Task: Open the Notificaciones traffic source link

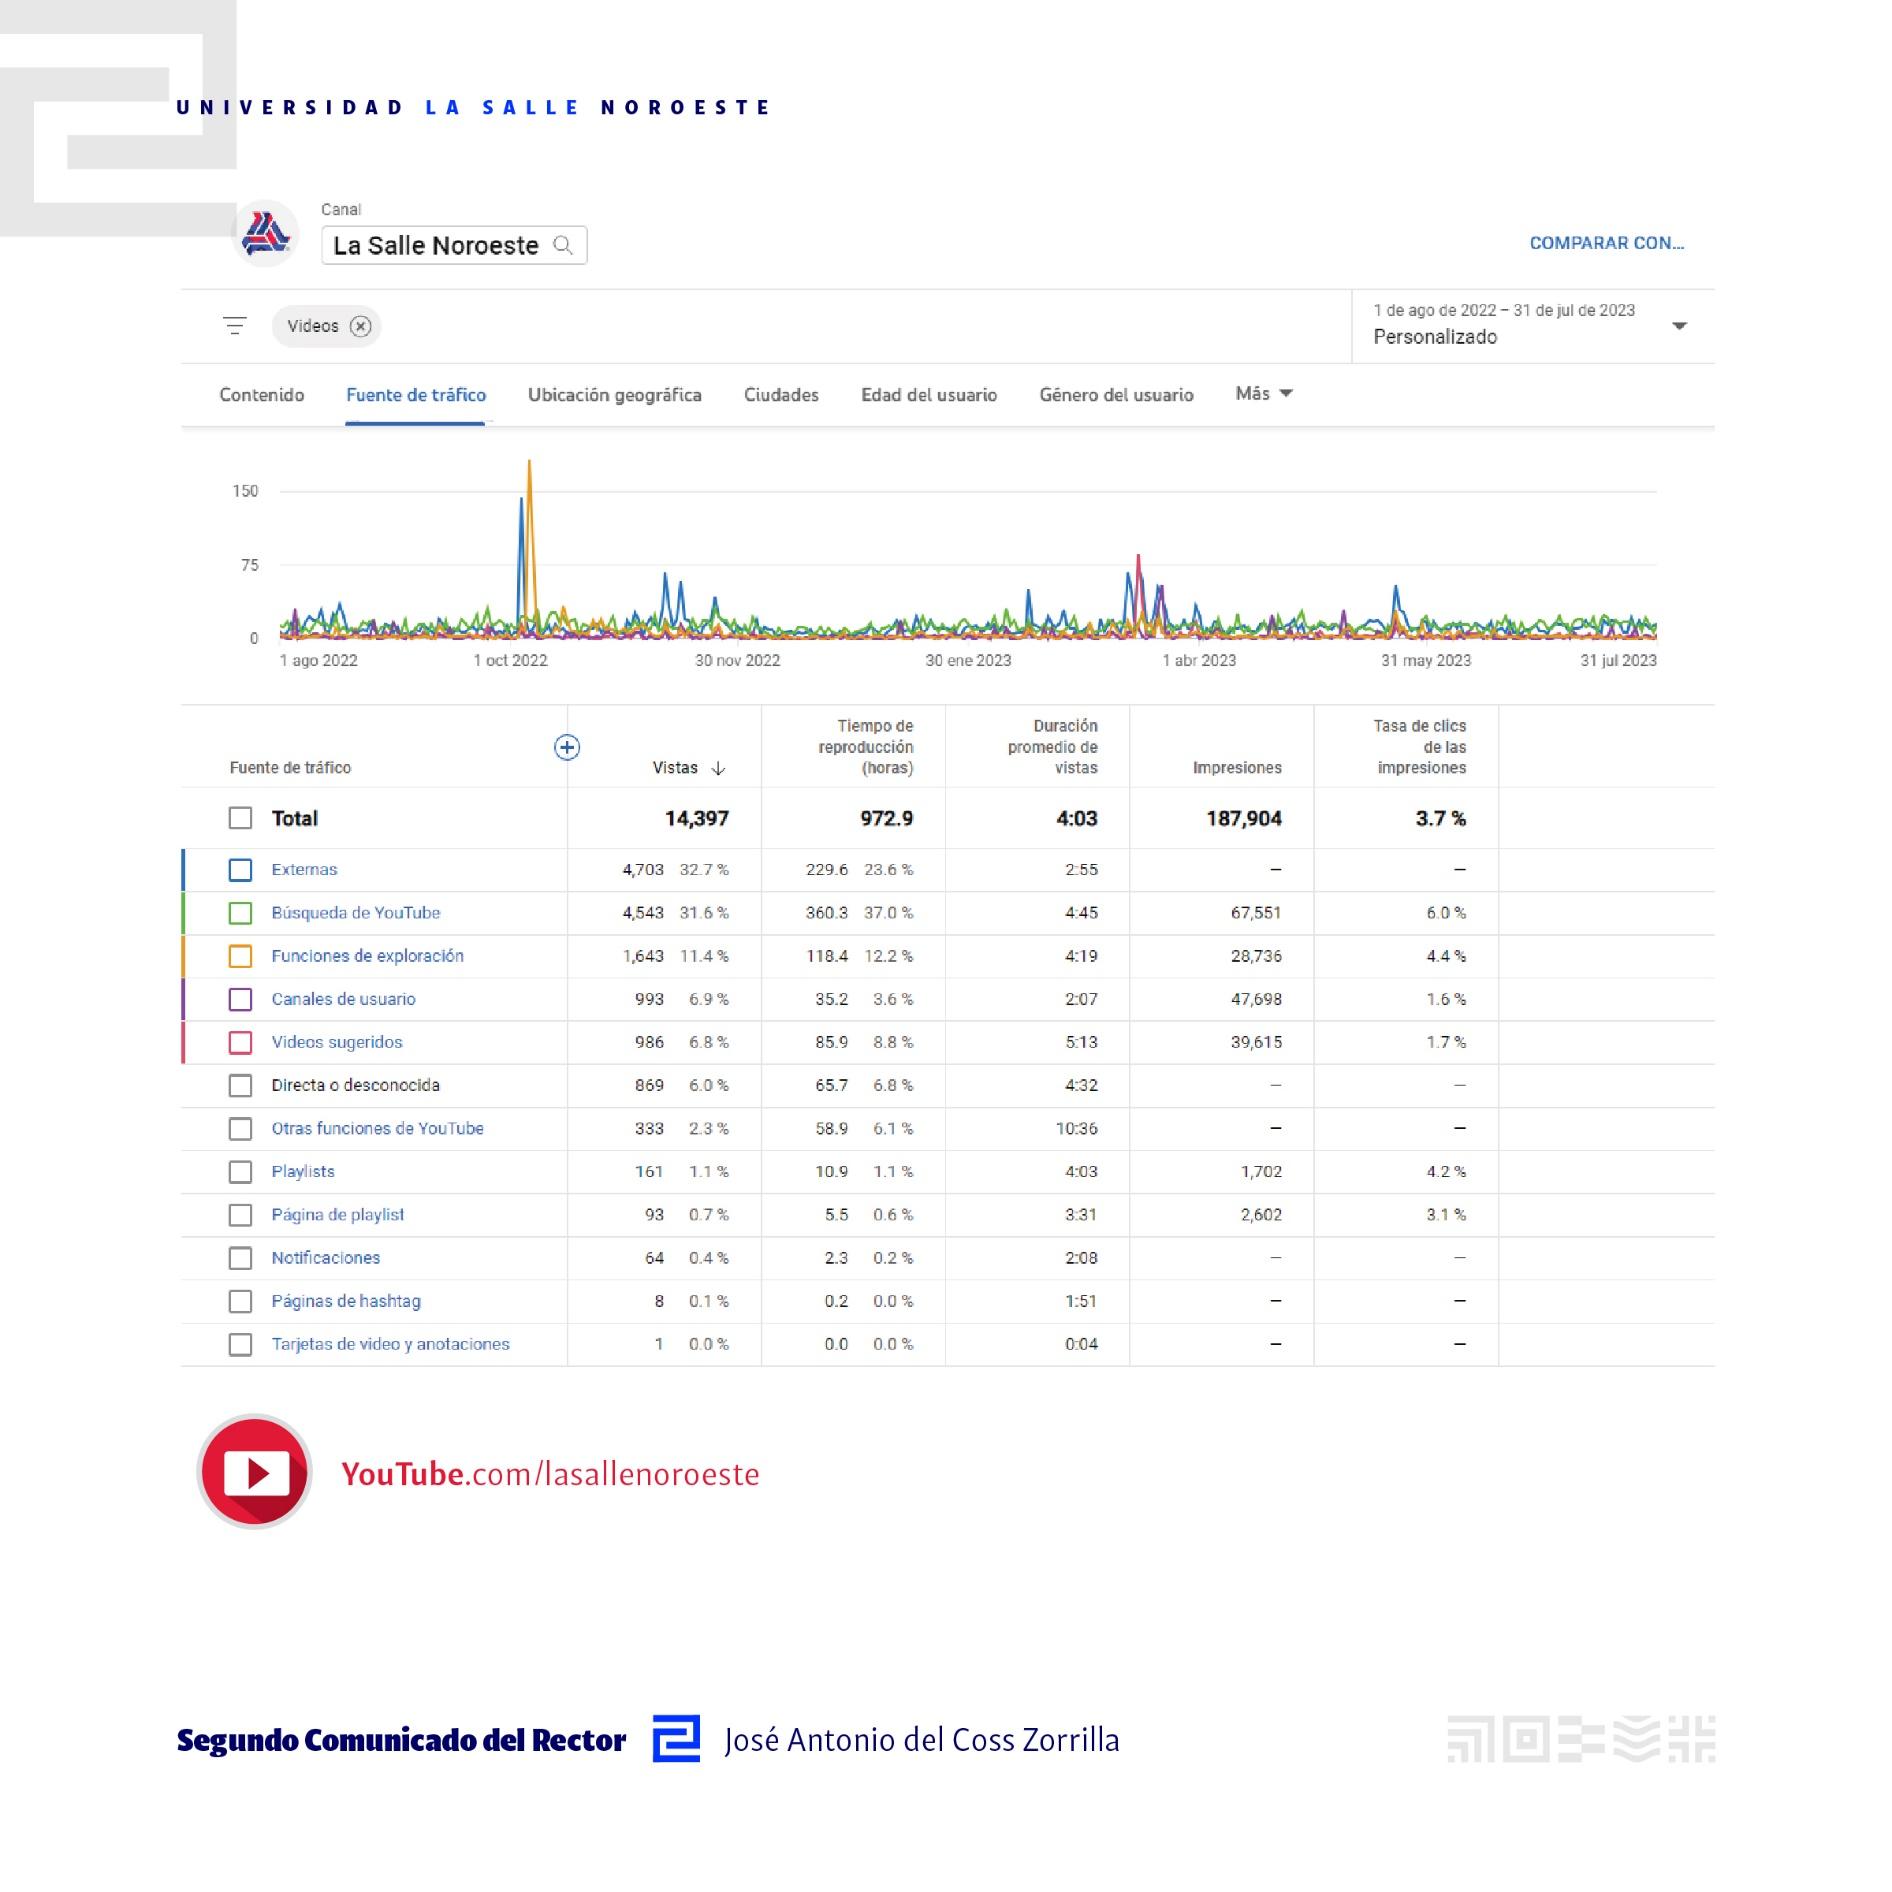Action: pyautogui.click(x=326, y=1258)
